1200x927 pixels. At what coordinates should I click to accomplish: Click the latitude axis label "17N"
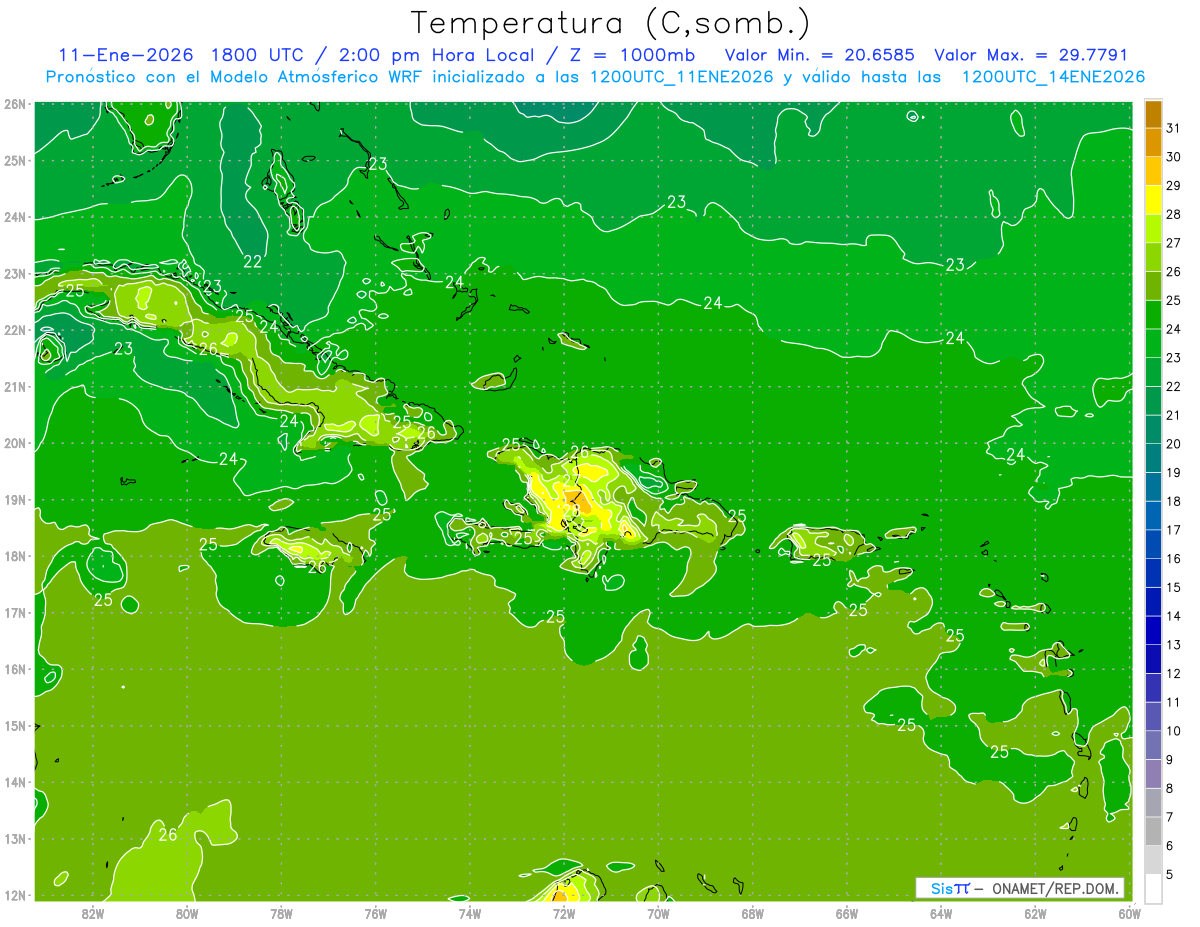click(x=15, y=613)
